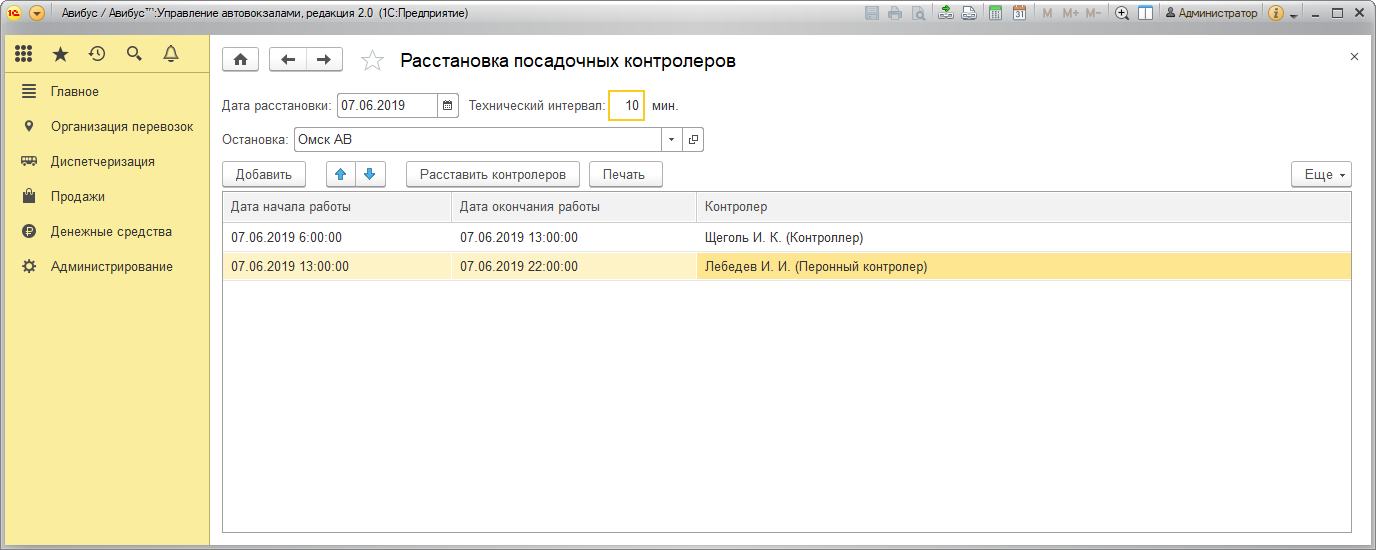Click the search magnifier icon
The height and width of the screenshot is (550, 1376).
[x=134, y=54]
